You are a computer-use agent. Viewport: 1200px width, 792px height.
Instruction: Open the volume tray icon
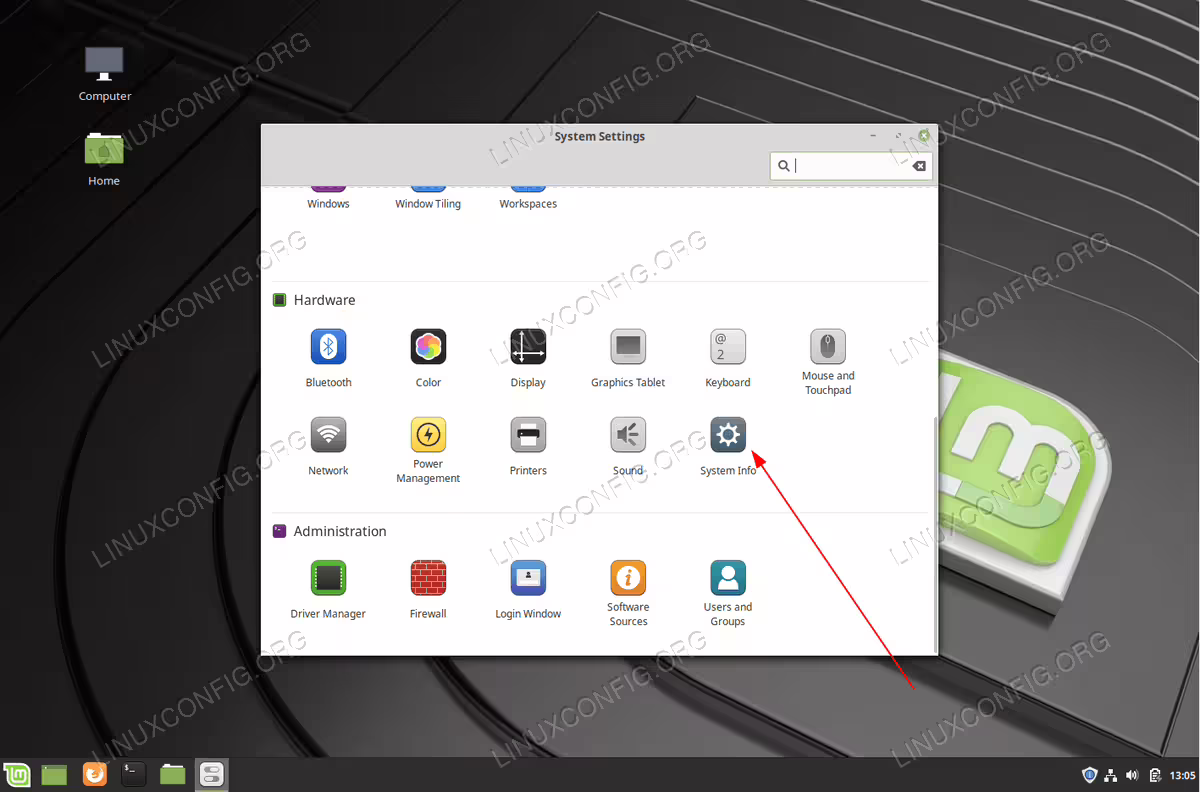point(1132,775)
